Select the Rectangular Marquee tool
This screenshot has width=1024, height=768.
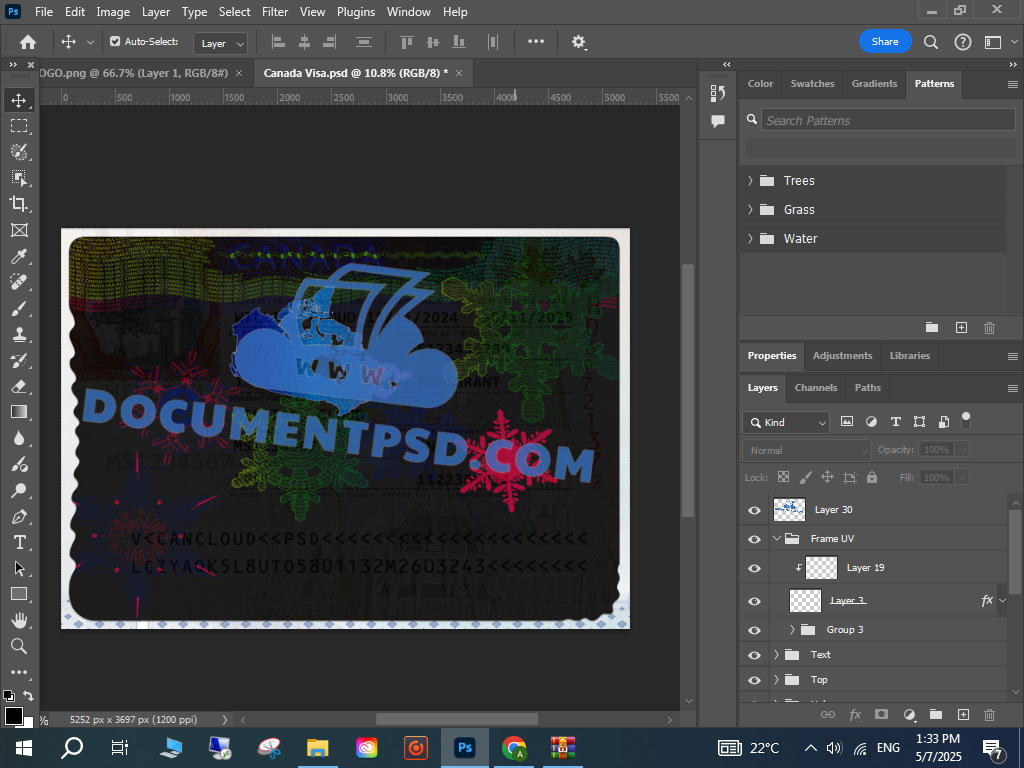point(19,125)
